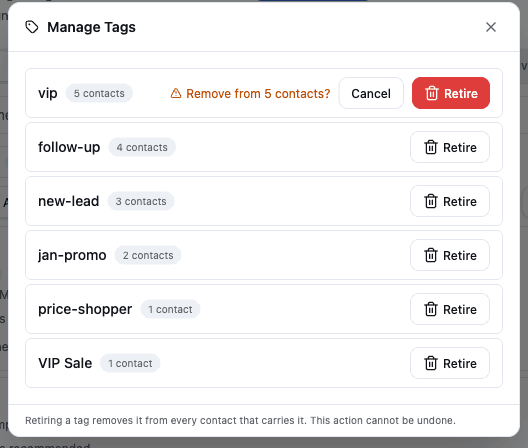Screen dimensions: 528x448
Task: Click the tag icon beside Manage Tags
Action: pos(32,27)
